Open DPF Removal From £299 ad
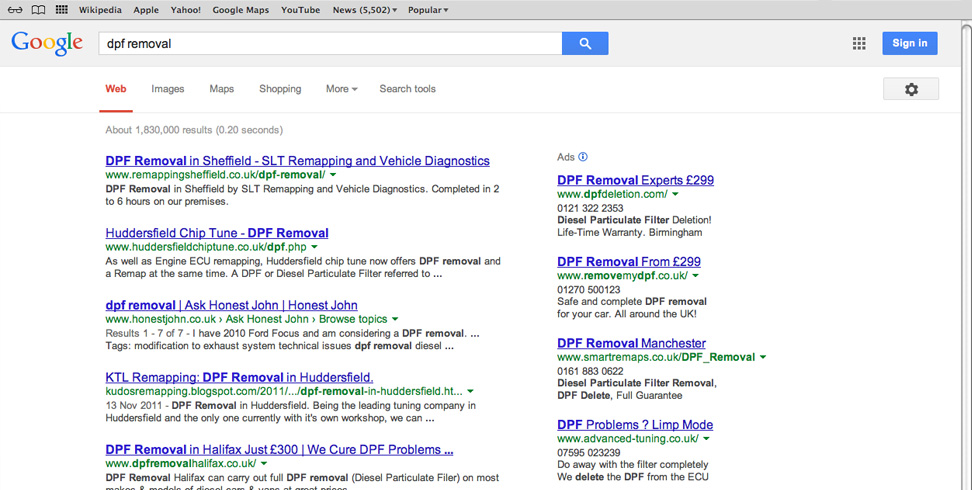This screenshot has width=972, height=490. 629,262
